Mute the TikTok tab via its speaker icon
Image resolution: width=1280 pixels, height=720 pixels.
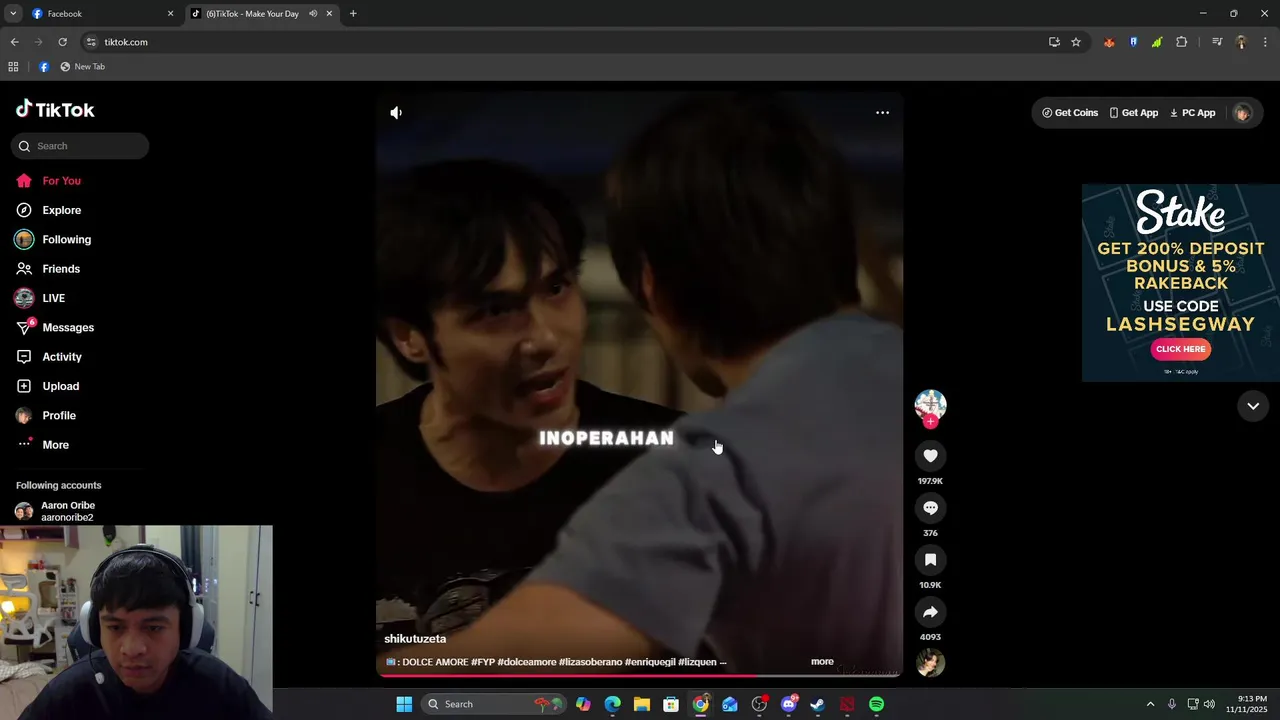click(313, 14)
